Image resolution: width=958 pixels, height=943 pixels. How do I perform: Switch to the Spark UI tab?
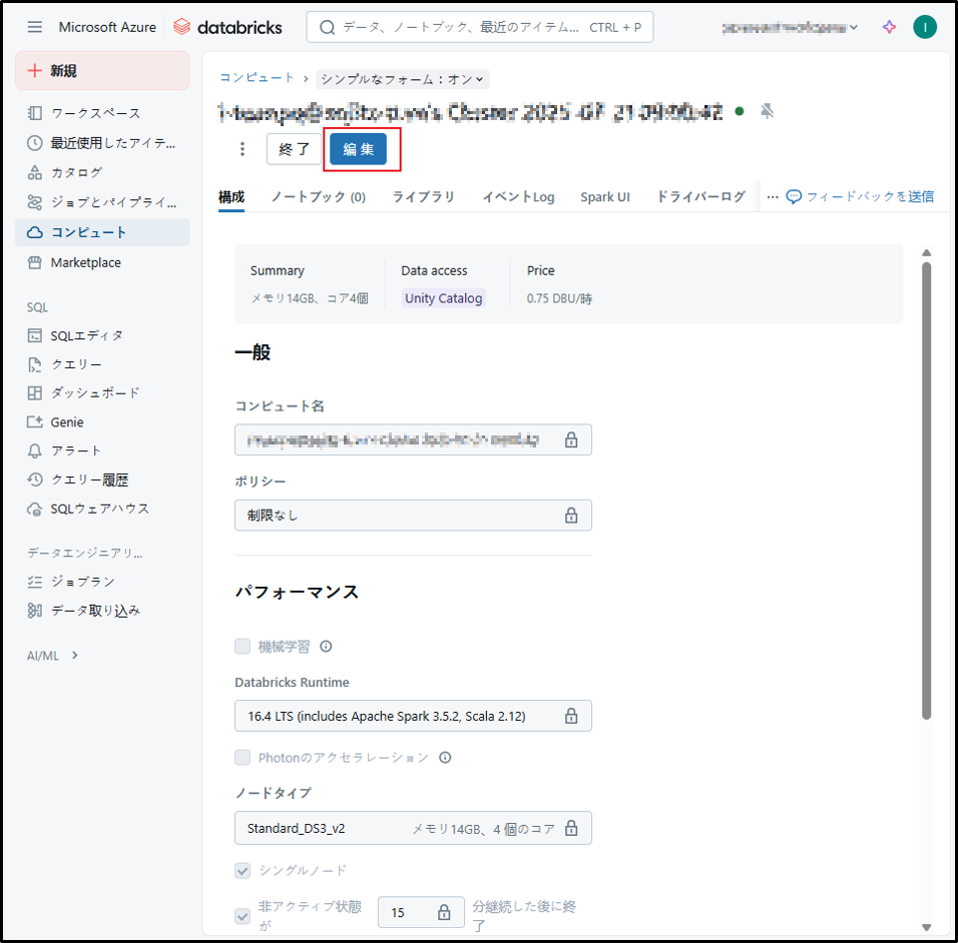[x=605, y=197]
